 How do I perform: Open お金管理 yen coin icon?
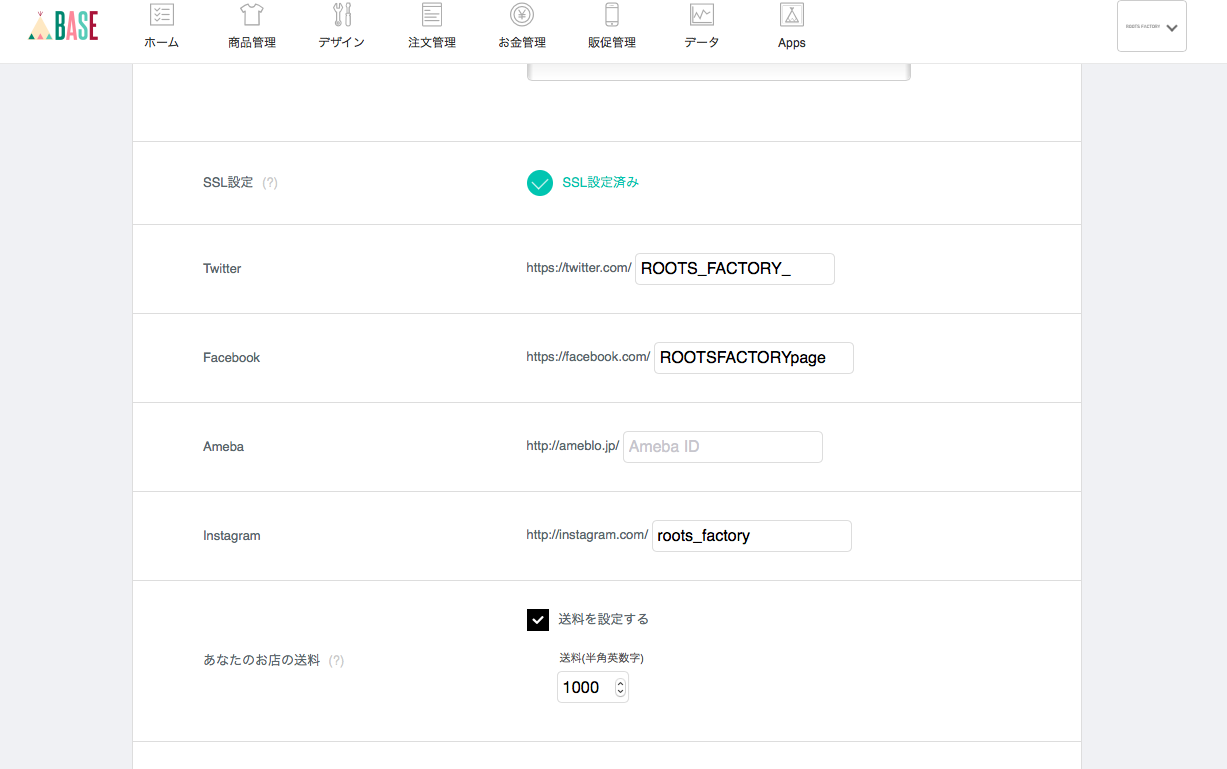pos(521,15)
